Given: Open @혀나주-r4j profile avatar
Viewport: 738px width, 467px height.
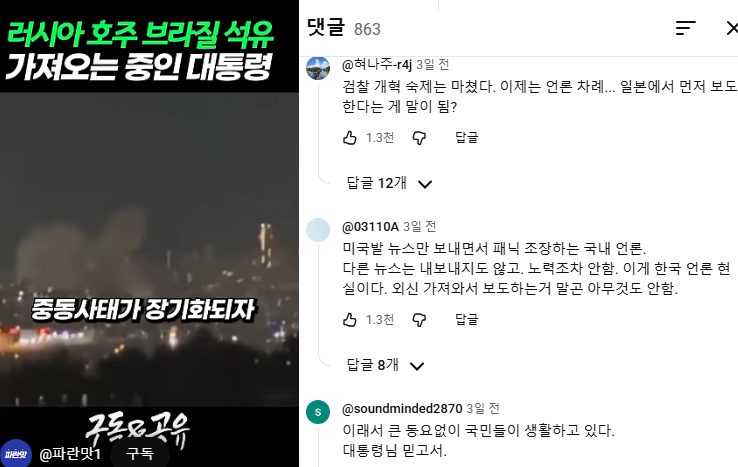Looking at the screenshot, I should 318,69.
